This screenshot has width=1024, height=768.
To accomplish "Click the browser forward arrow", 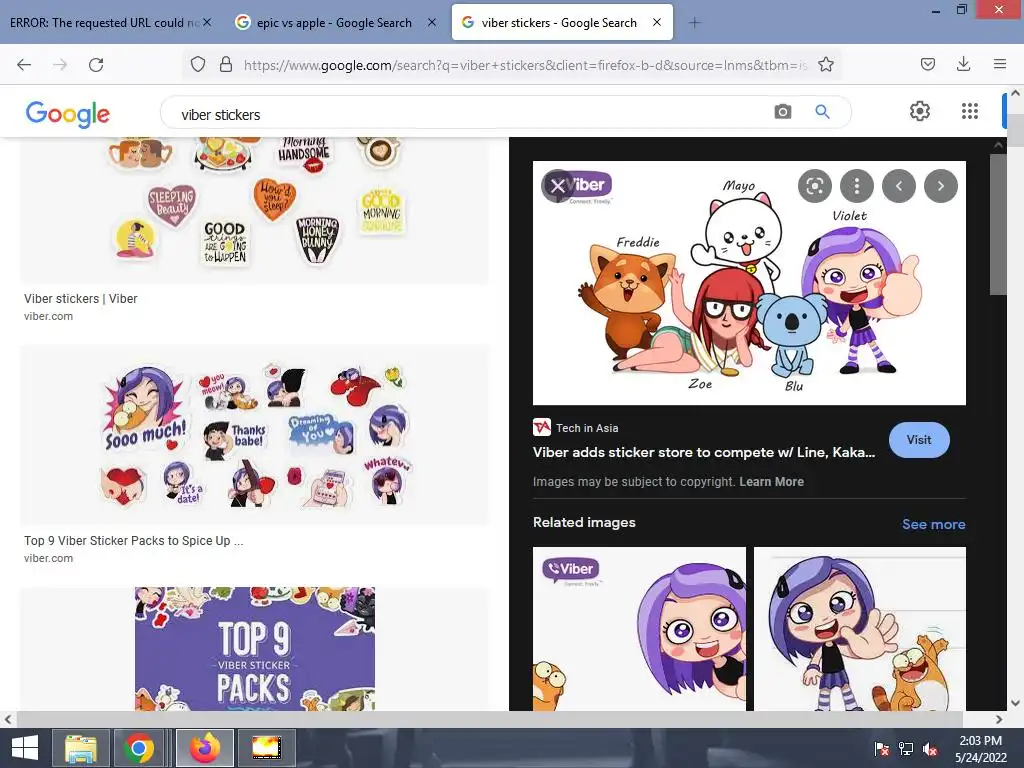I will [x=60, y=65].
